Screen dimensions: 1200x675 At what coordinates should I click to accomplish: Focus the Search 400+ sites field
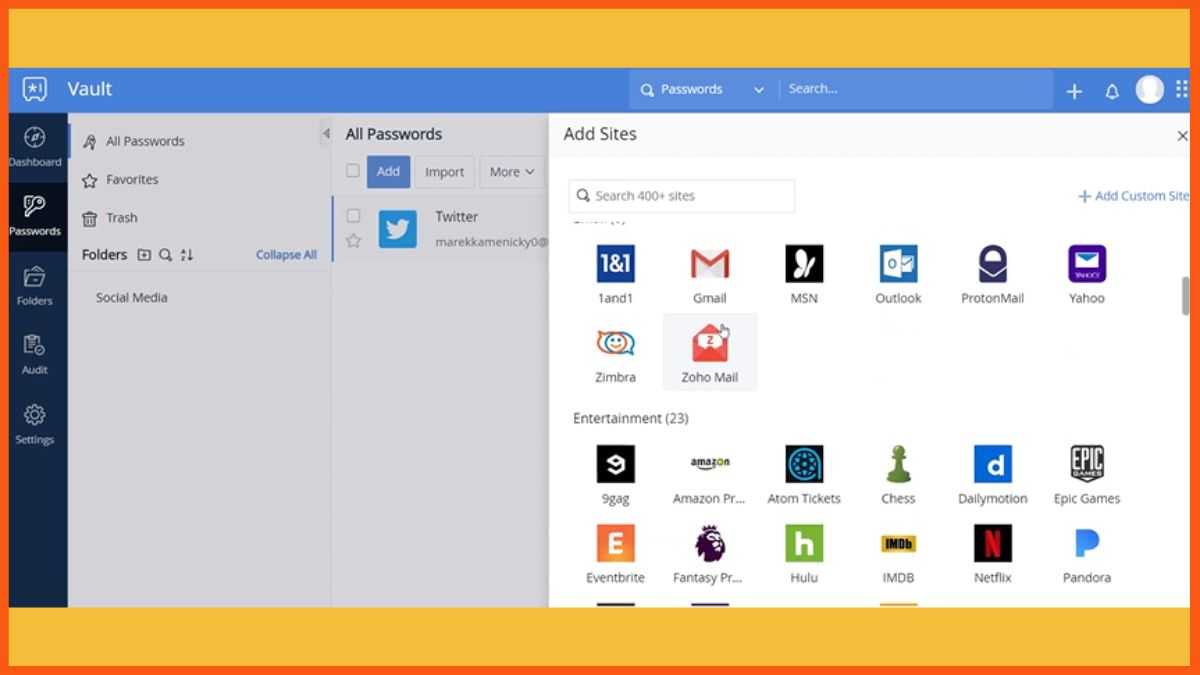pos(682,196)
